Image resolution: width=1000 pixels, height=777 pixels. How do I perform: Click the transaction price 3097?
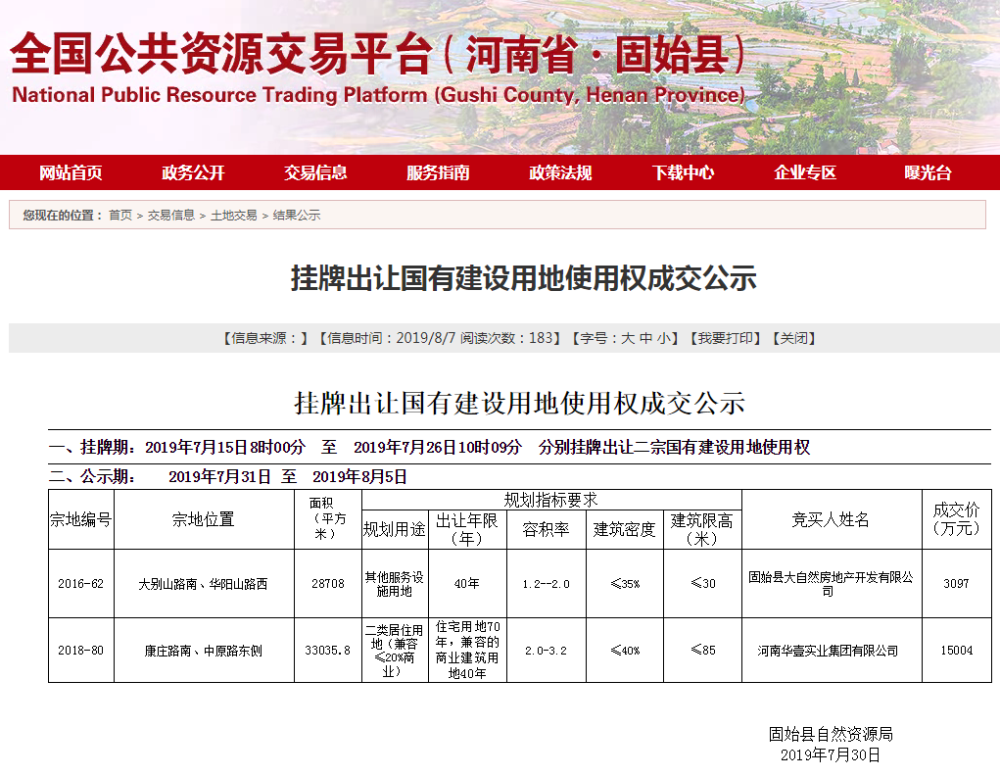coord(956,584)
